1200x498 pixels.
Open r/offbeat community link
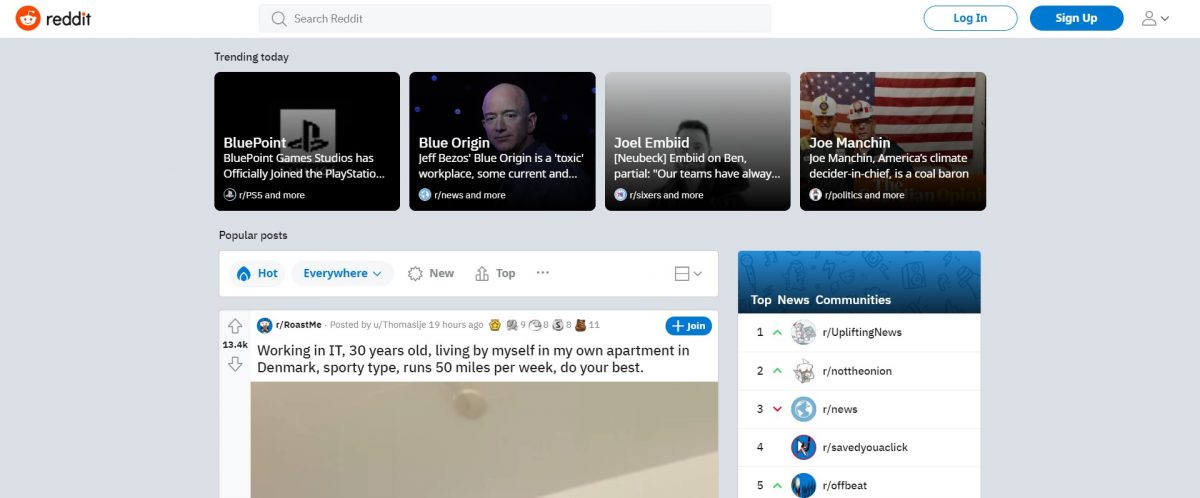(846, 485)
